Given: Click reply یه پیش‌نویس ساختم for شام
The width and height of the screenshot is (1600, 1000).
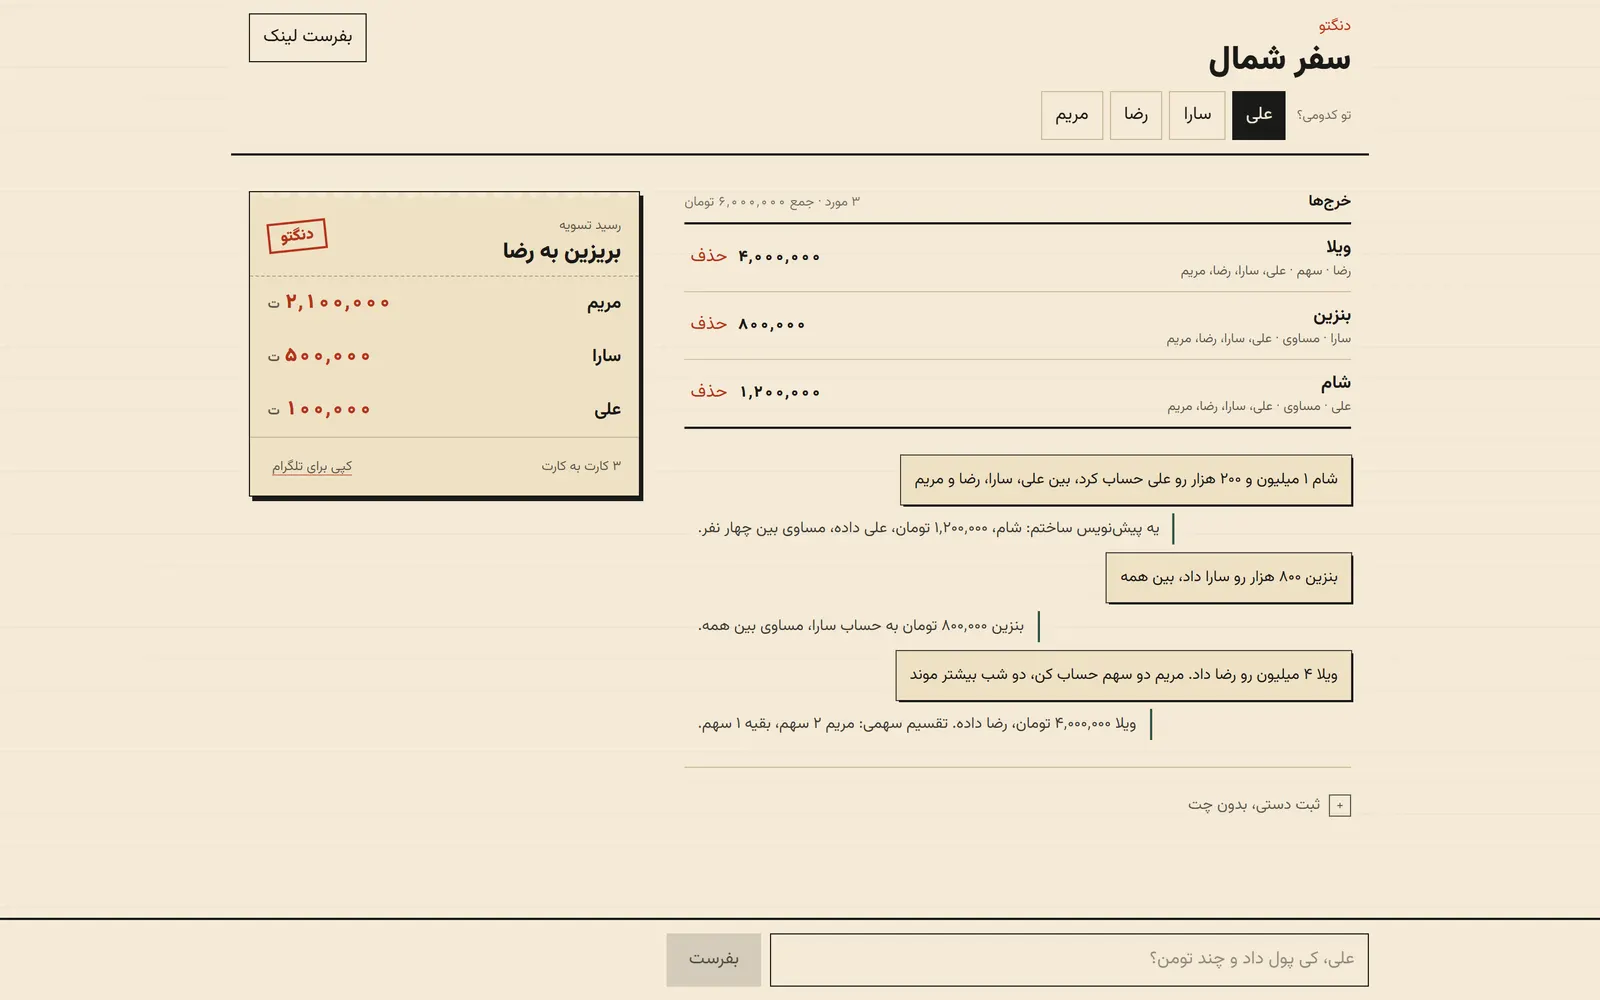Looking at the screenshot, I should (x=929, y=528).
